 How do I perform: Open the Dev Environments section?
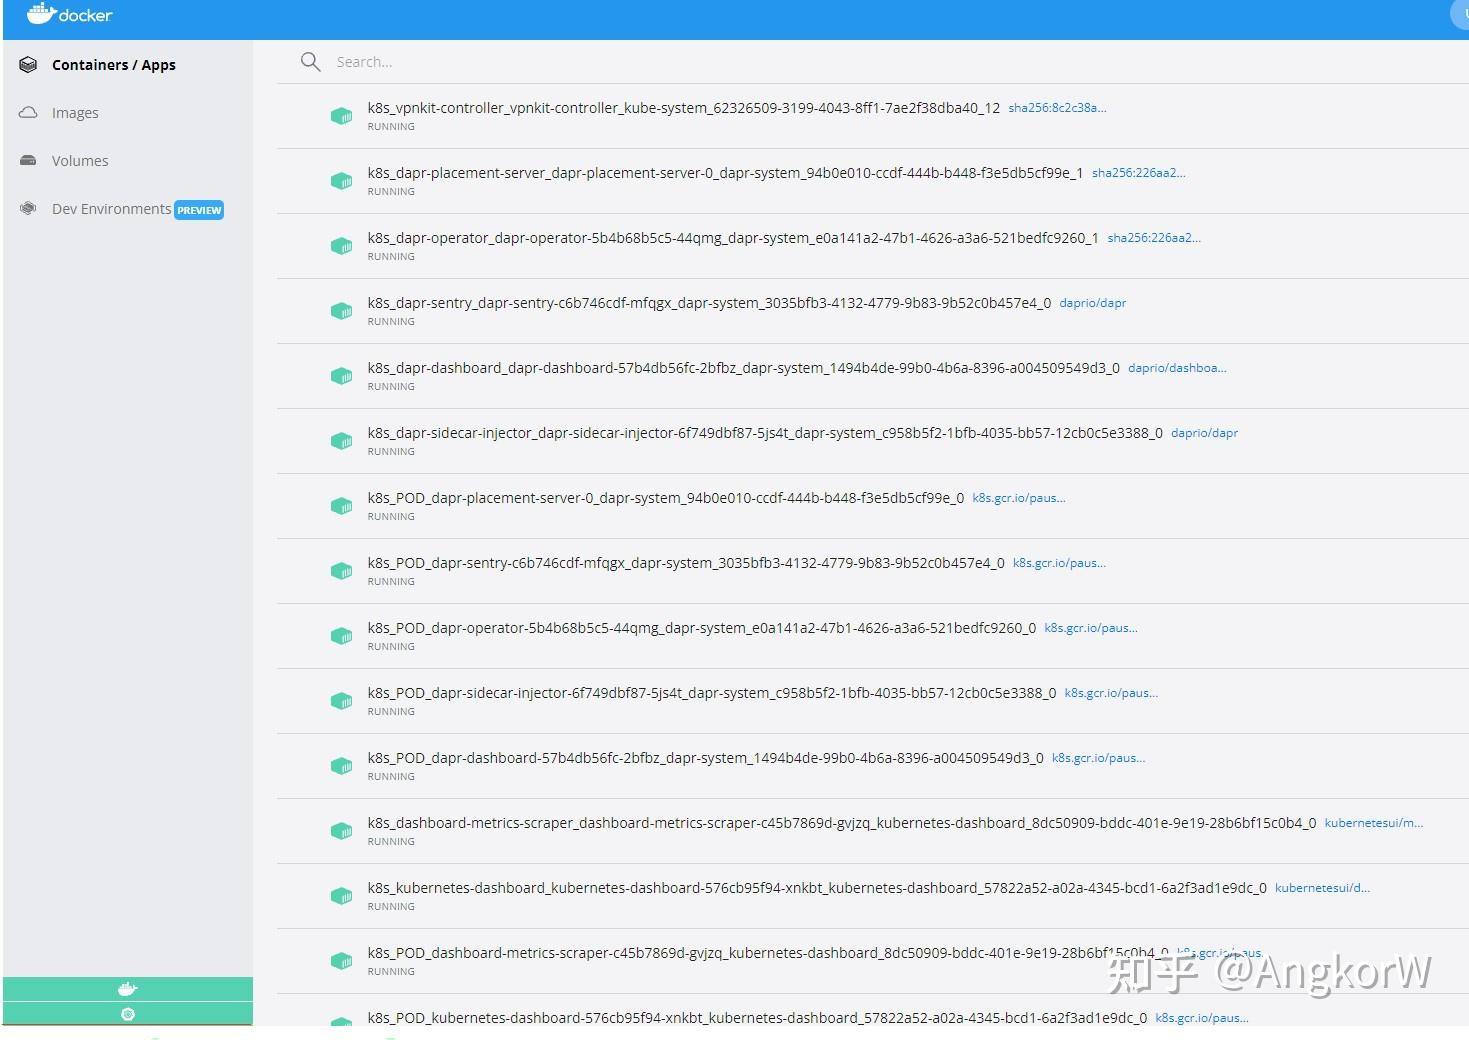(x=110, y=208)
